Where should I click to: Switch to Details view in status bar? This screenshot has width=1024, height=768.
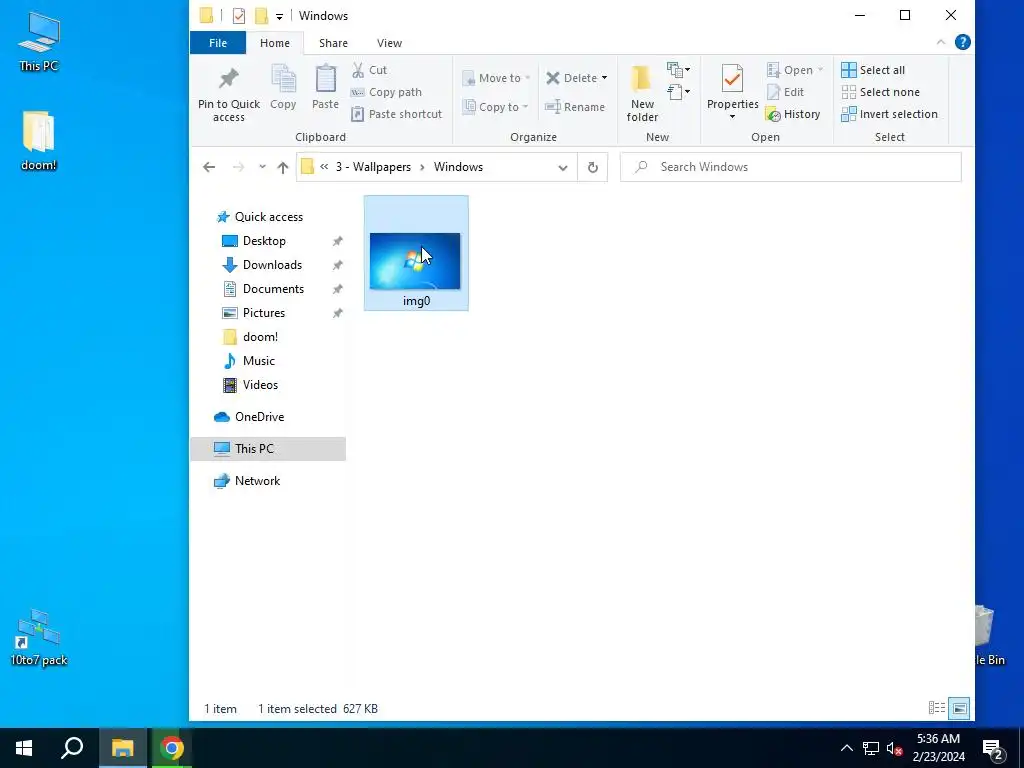pyautogui.click(x=937, y=708)
